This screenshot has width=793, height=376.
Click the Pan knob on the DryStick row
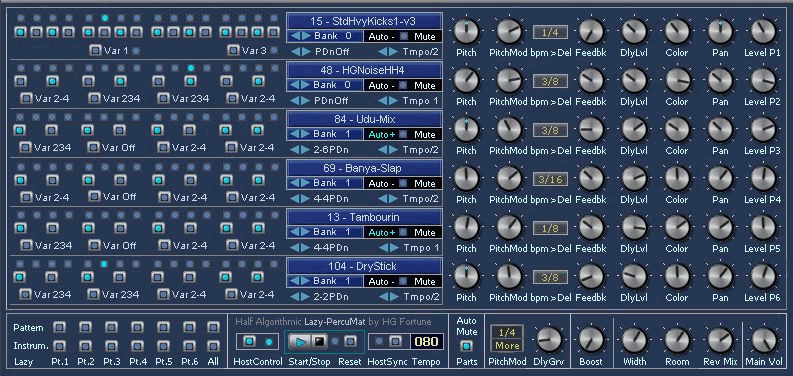pyautogui.click(x=720, y=277)
